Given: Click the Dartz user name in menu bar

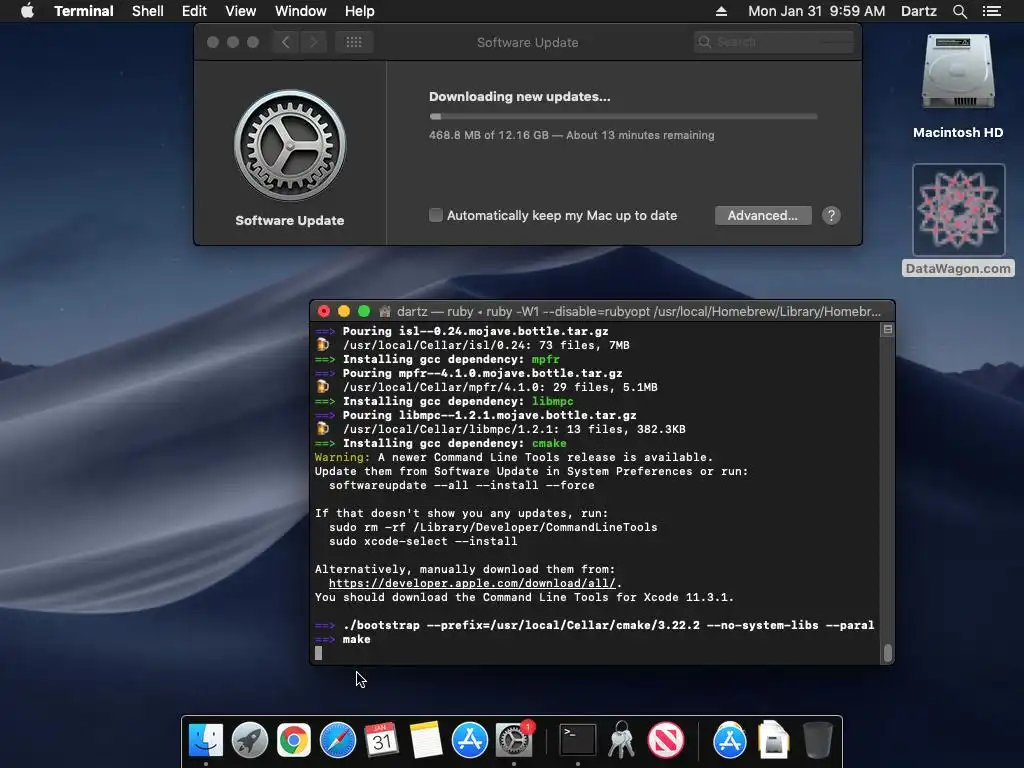Looking at the screenshot, I should (918, 11).
